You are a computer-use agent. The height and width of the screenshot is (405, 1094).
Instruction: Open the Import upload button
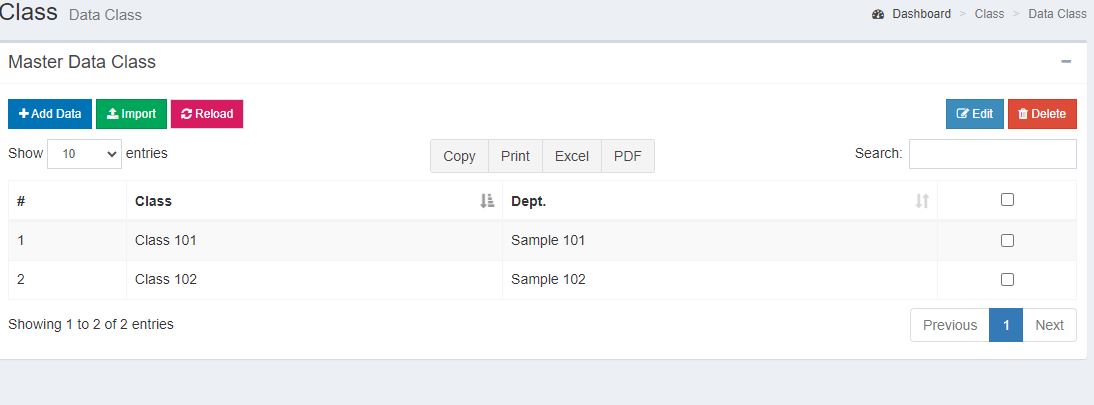(x=131, y=114)
